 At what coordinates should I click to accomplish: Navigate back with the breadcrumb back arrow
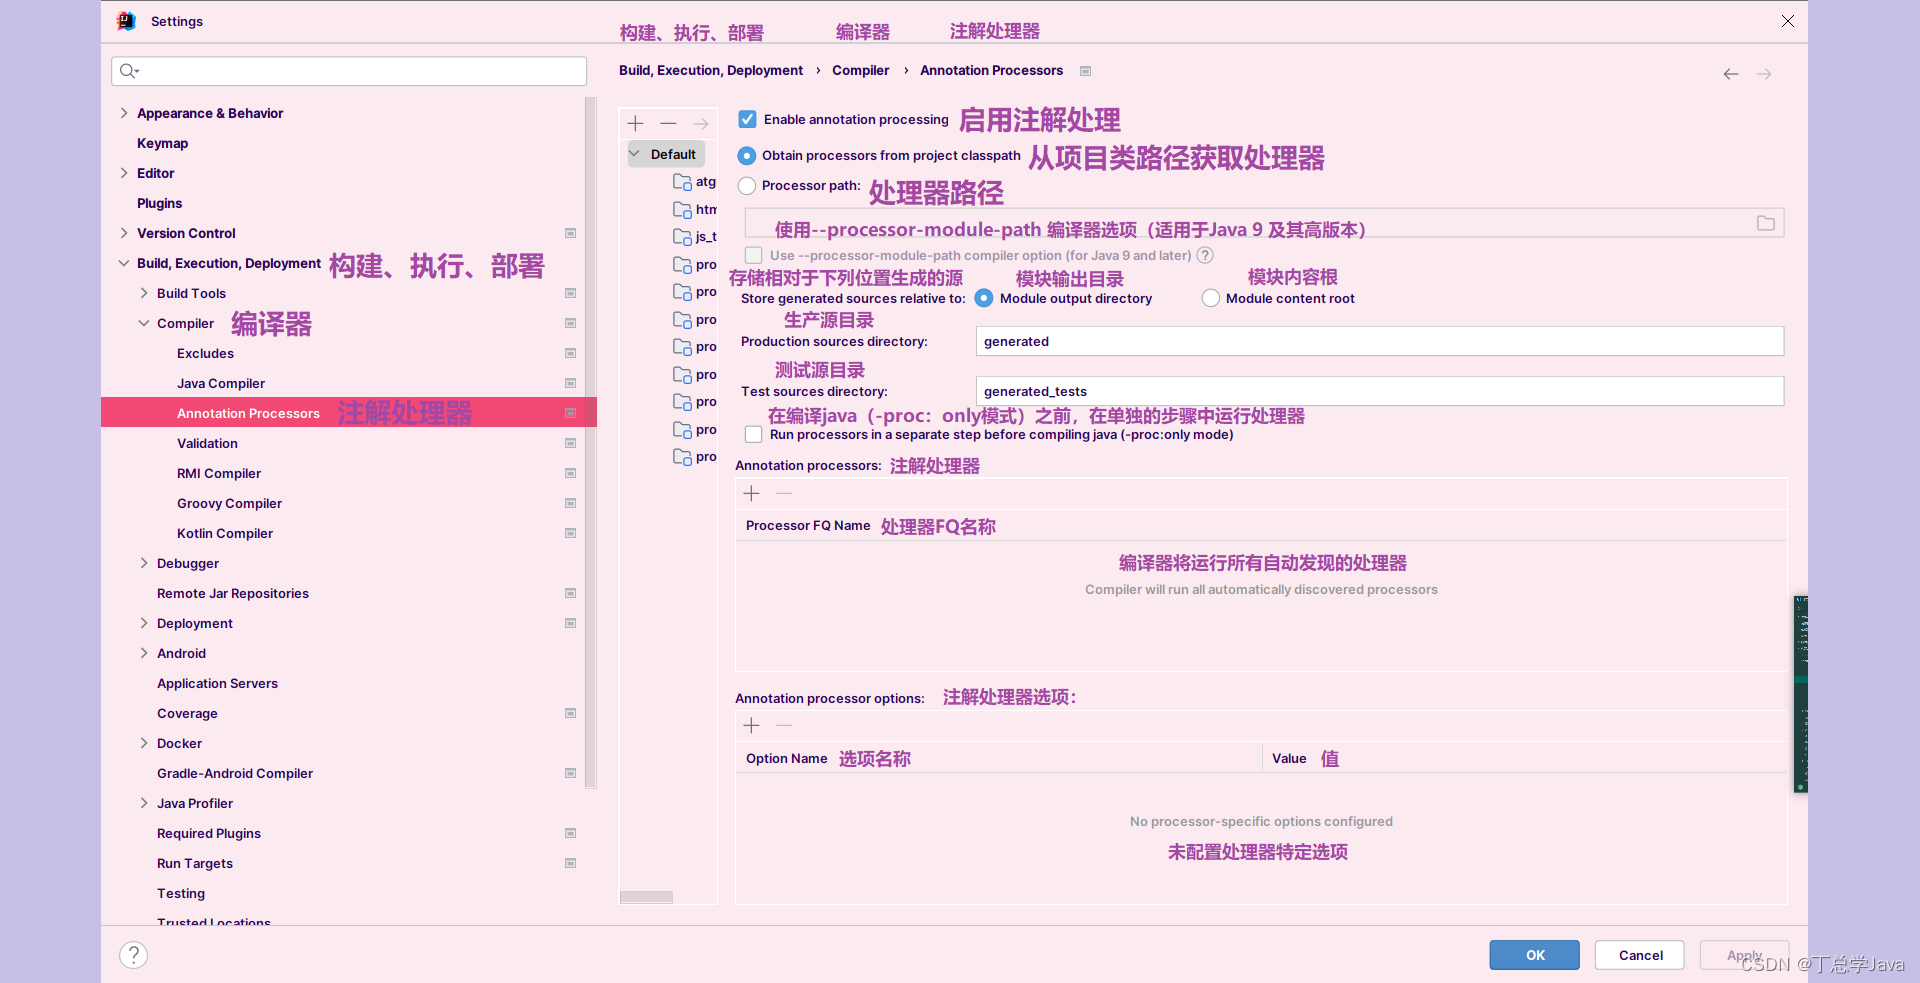(1730, 73)
